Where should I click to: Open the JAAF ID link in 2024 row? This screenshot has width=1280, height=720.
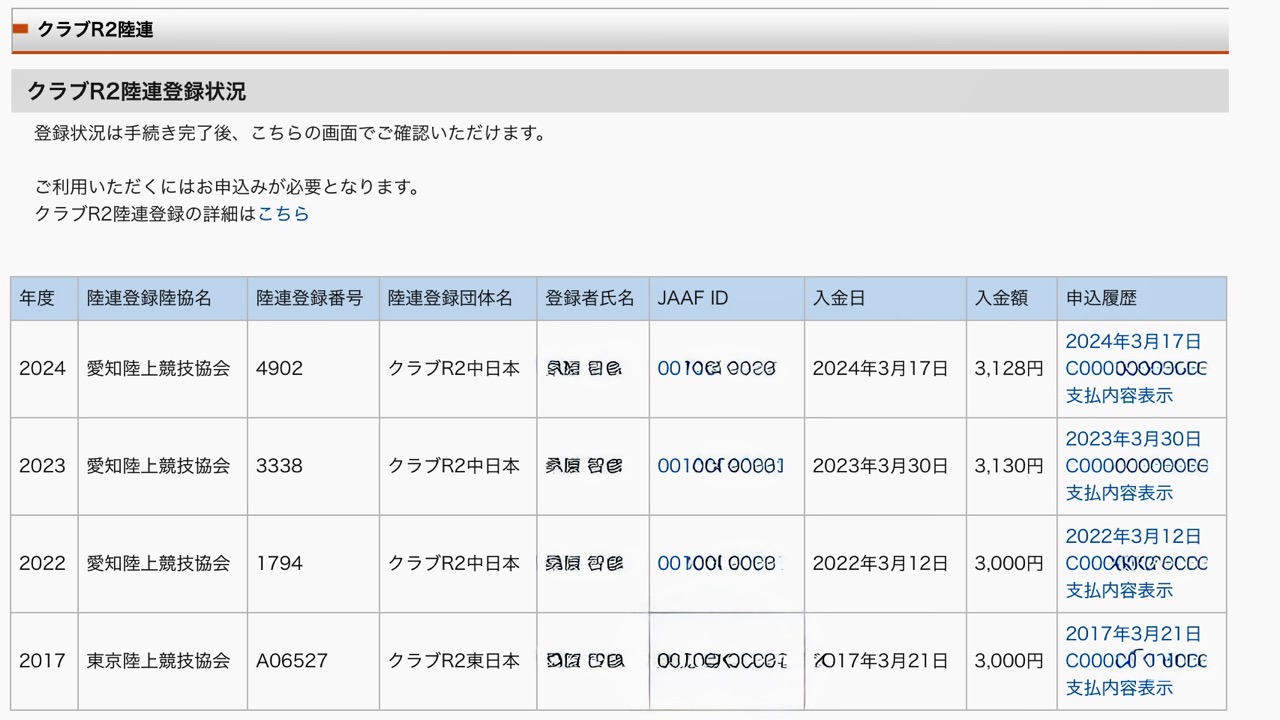pos(716,368)
